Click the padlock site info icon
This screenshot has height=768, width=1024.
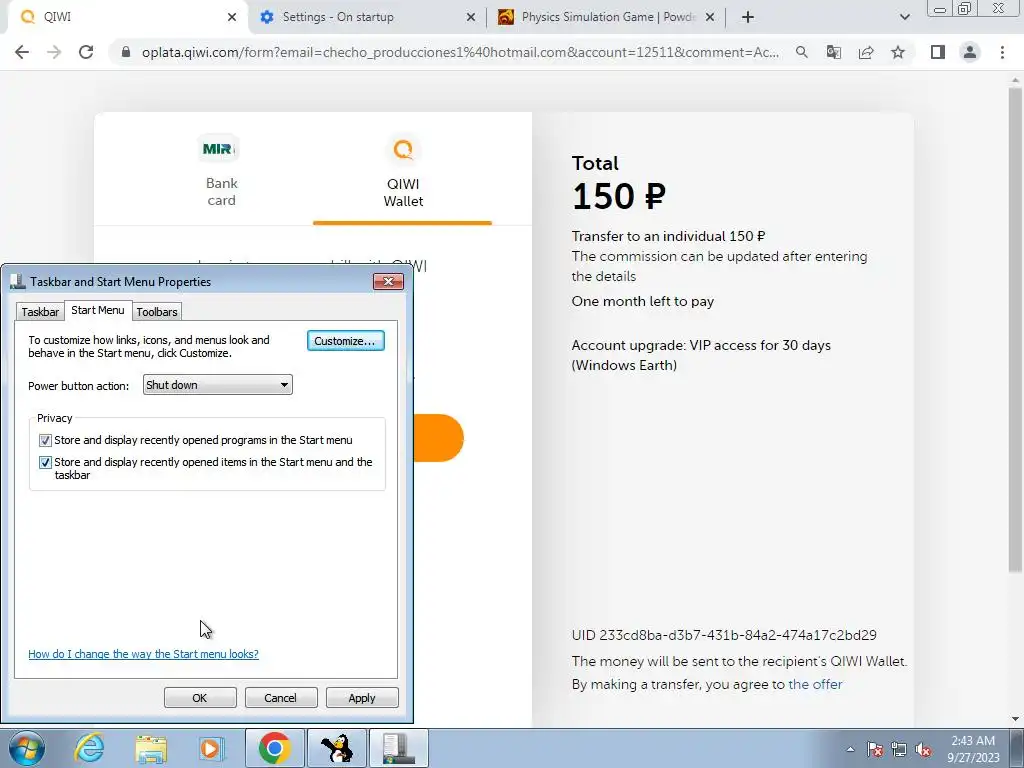[x=126, y=52]
